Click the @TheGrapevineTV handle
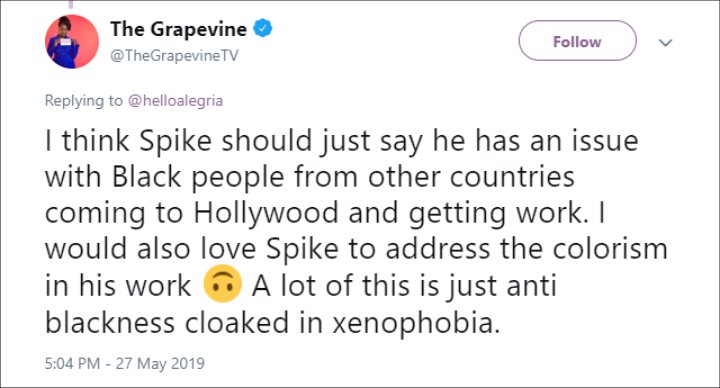720x388 pixels. coord(174,56)
